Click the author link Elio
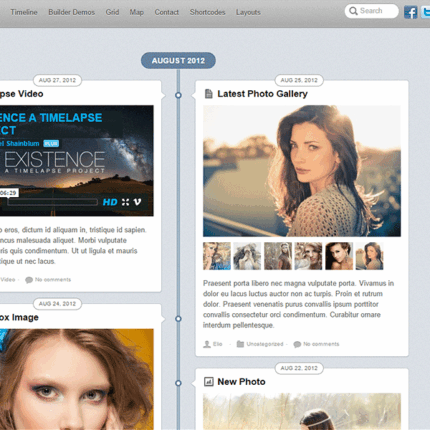 218,344
